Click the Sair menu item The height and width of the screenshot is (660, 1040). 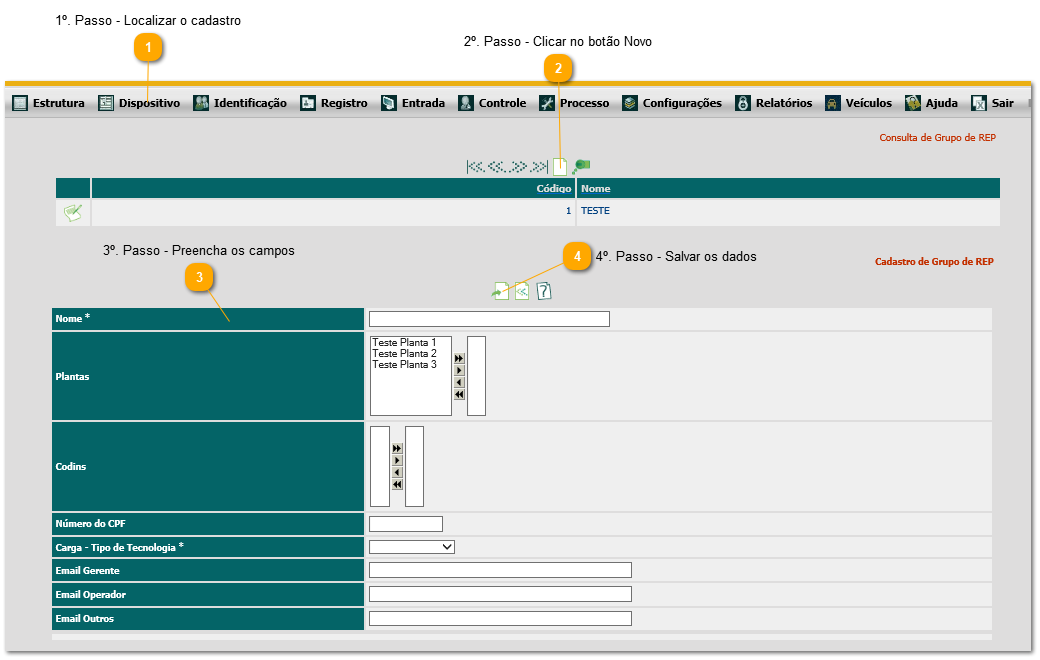(993, 103)
